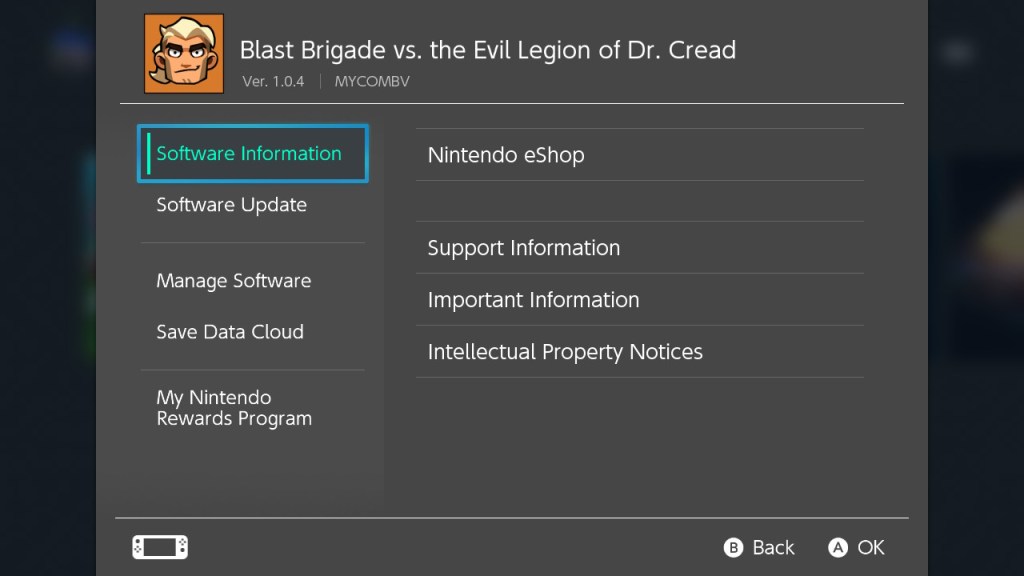Click the Blast Brigade game icon thumbnail
Image resolution: width=1024 pixels, height=576 pixels.
[x=184, y=54]
